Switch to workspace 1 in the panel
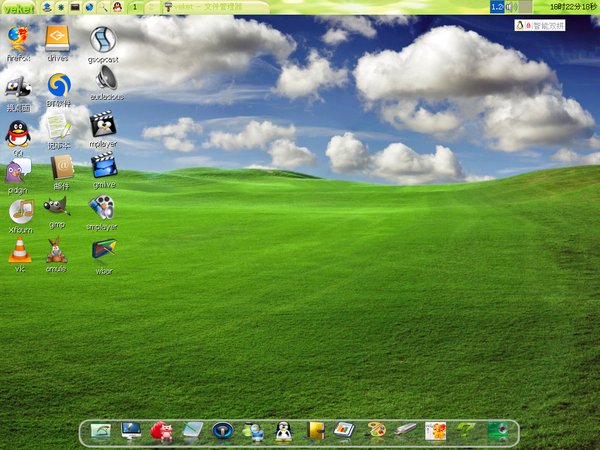Image resolution: width=600 pixels, height=450 pixels. click(x=135, y=7)
